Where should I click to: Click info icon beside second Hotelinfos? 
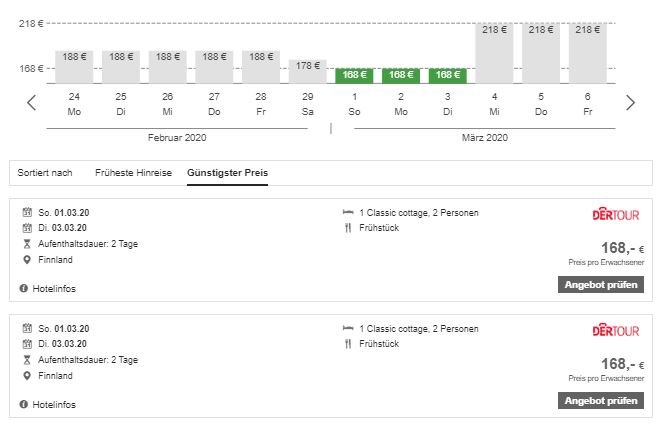tap(24, 404)
